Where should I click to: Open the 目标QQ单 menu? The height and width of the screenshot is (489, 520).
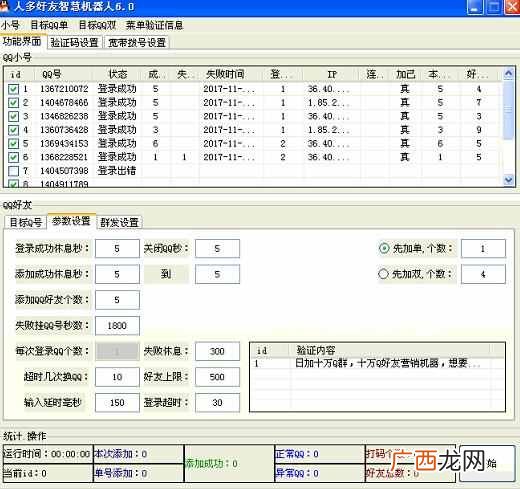click(49, 25)
